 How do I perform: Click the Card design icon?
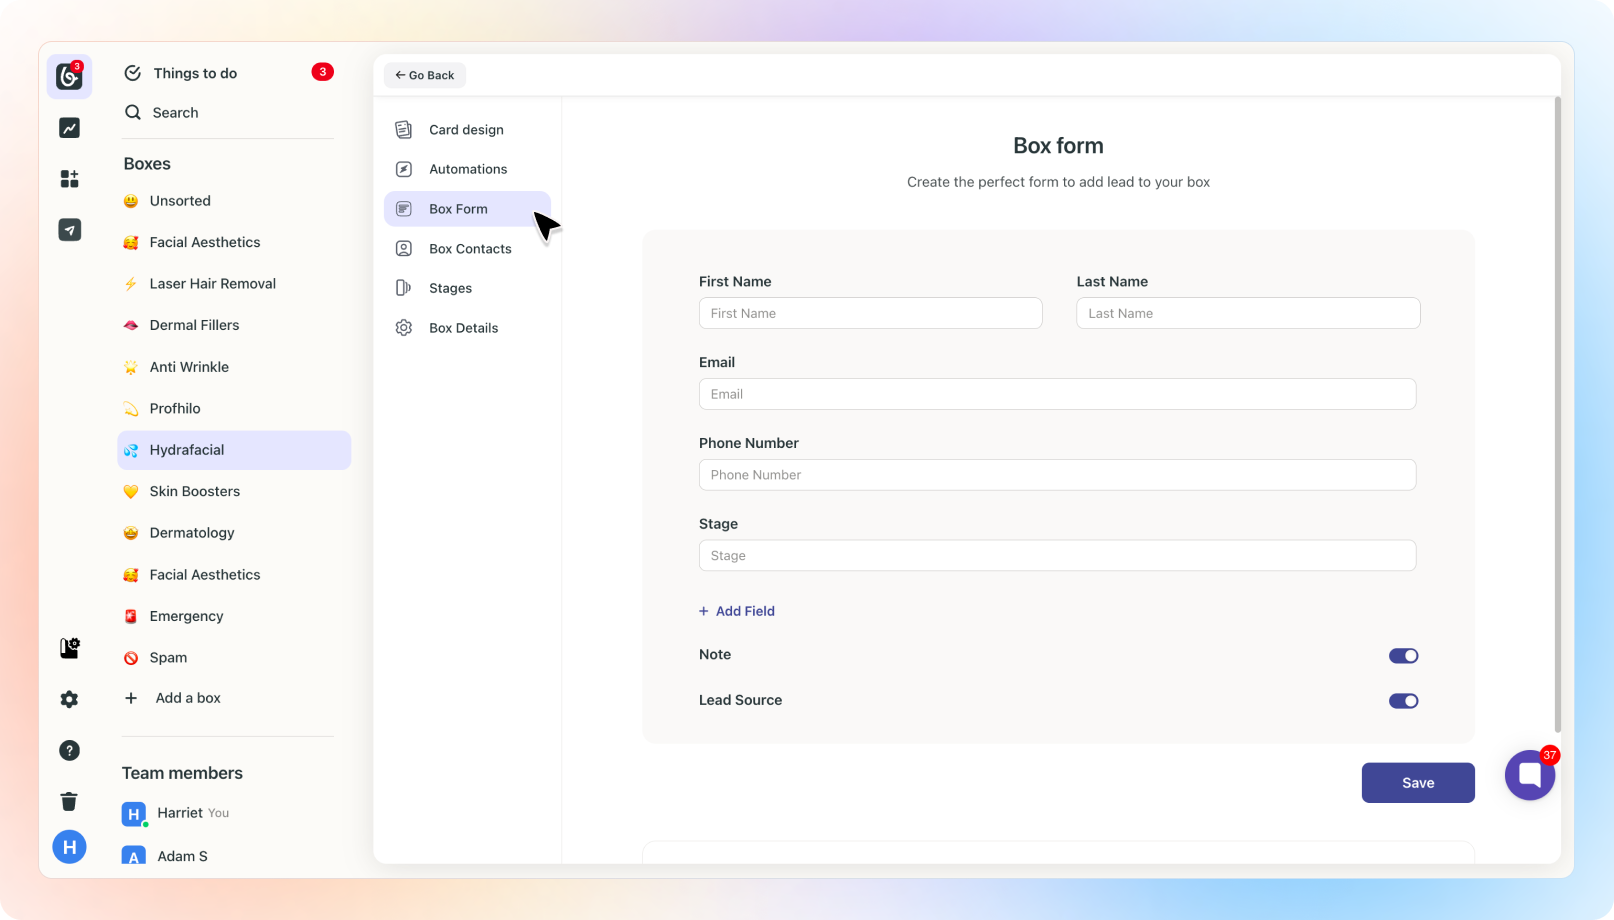(x=404, y=130)
